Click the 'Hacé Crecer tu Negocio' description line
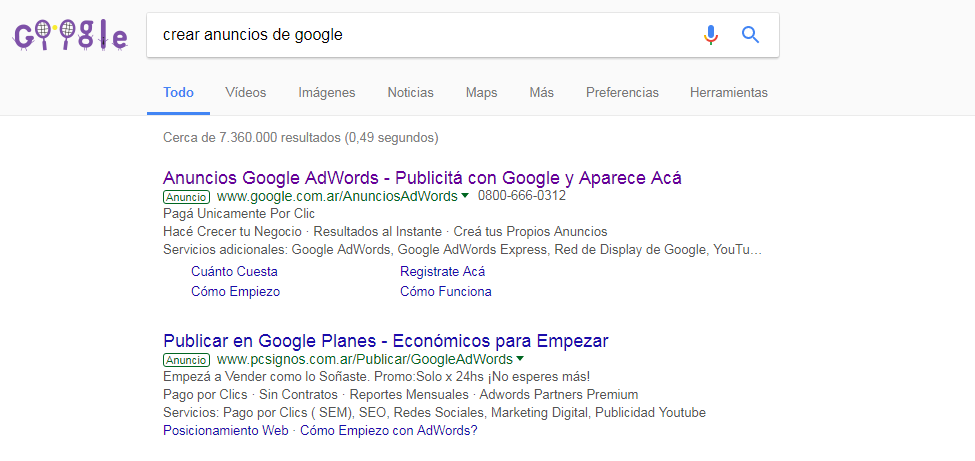Screen dimensions: 975x461 tap(385, 232)
